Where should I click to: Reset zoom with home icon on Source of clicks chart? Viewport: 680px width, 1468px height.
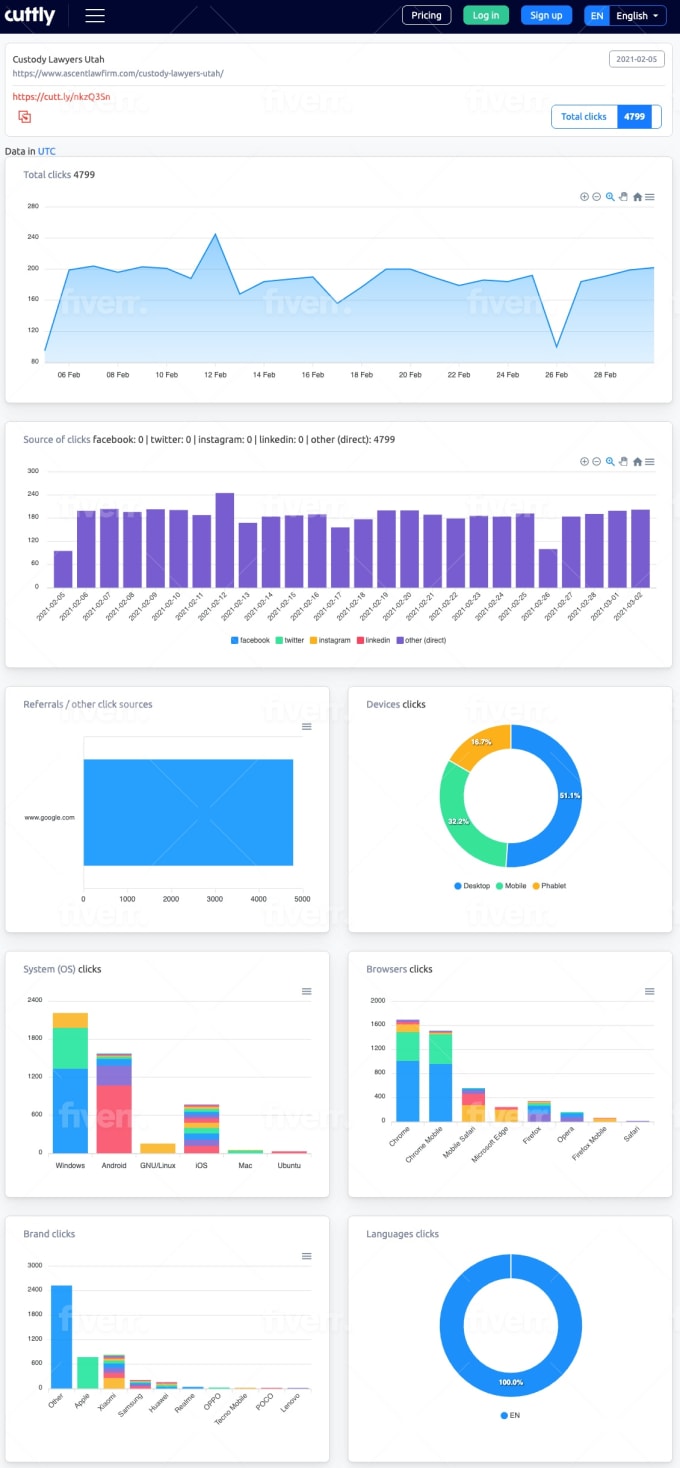(x=637, y=462)
